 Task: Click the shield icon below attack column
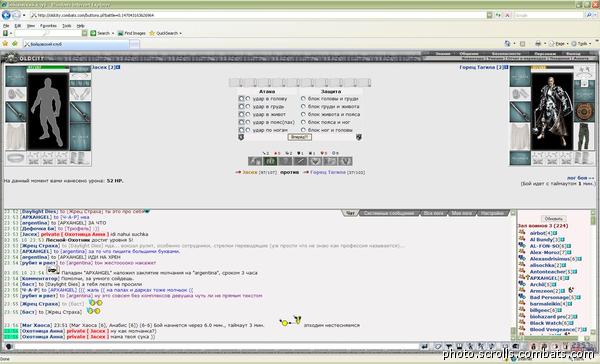pyautogui.click(x=241, y=137)
